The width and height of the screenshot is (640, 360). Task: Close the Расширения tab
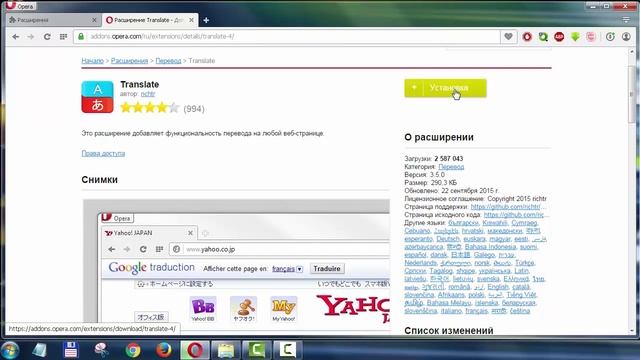(94, 20)
